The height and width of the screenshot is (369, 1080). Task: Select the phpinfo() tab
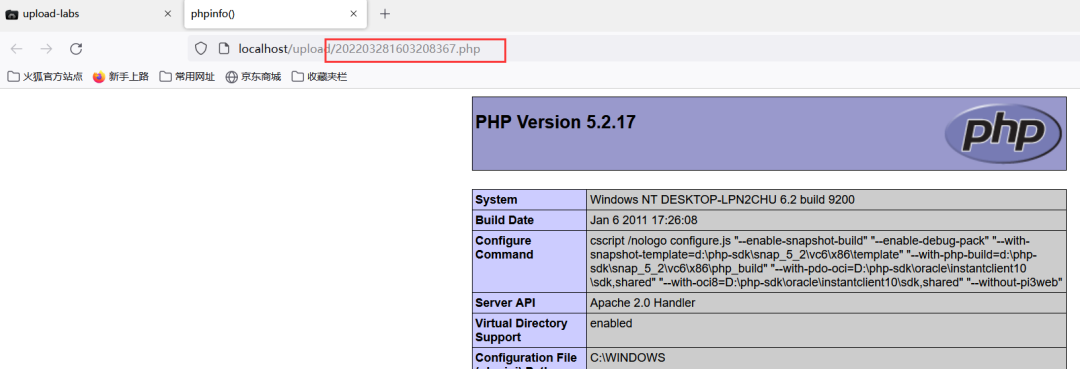point(276,14)
